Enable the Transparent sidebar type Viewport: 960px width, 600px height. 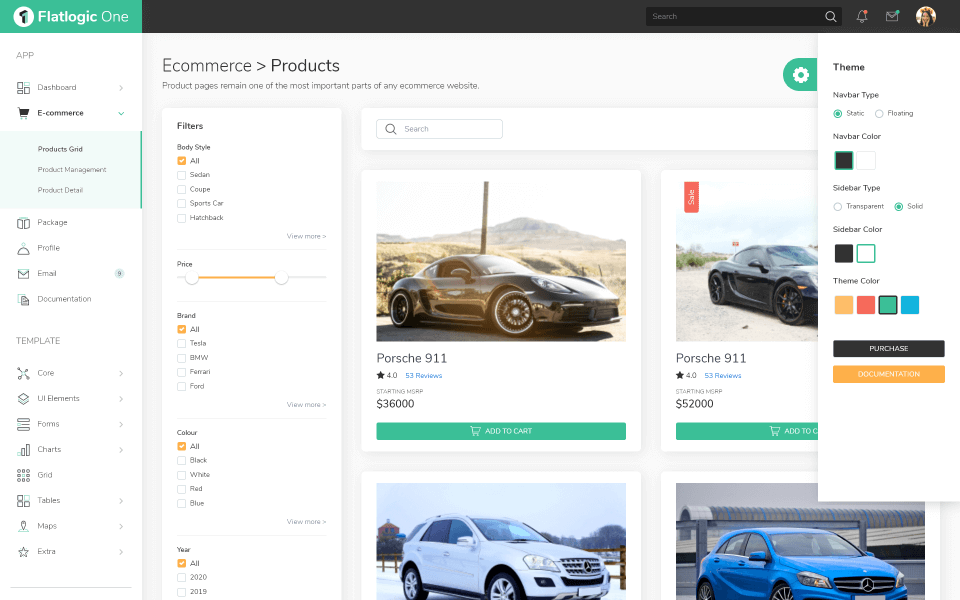click(838, 206)
